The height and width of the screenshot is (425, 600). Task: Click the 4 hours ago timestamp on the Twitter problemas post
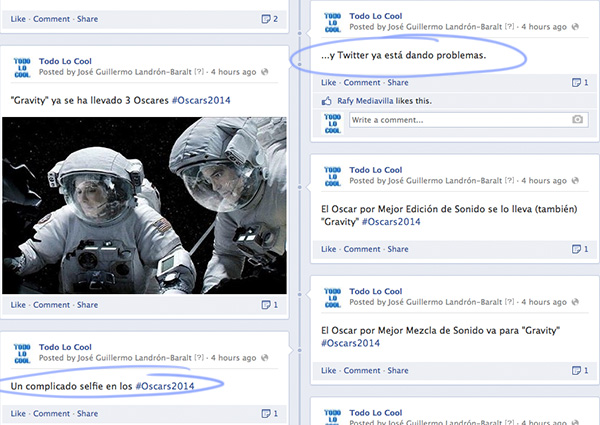544,27
